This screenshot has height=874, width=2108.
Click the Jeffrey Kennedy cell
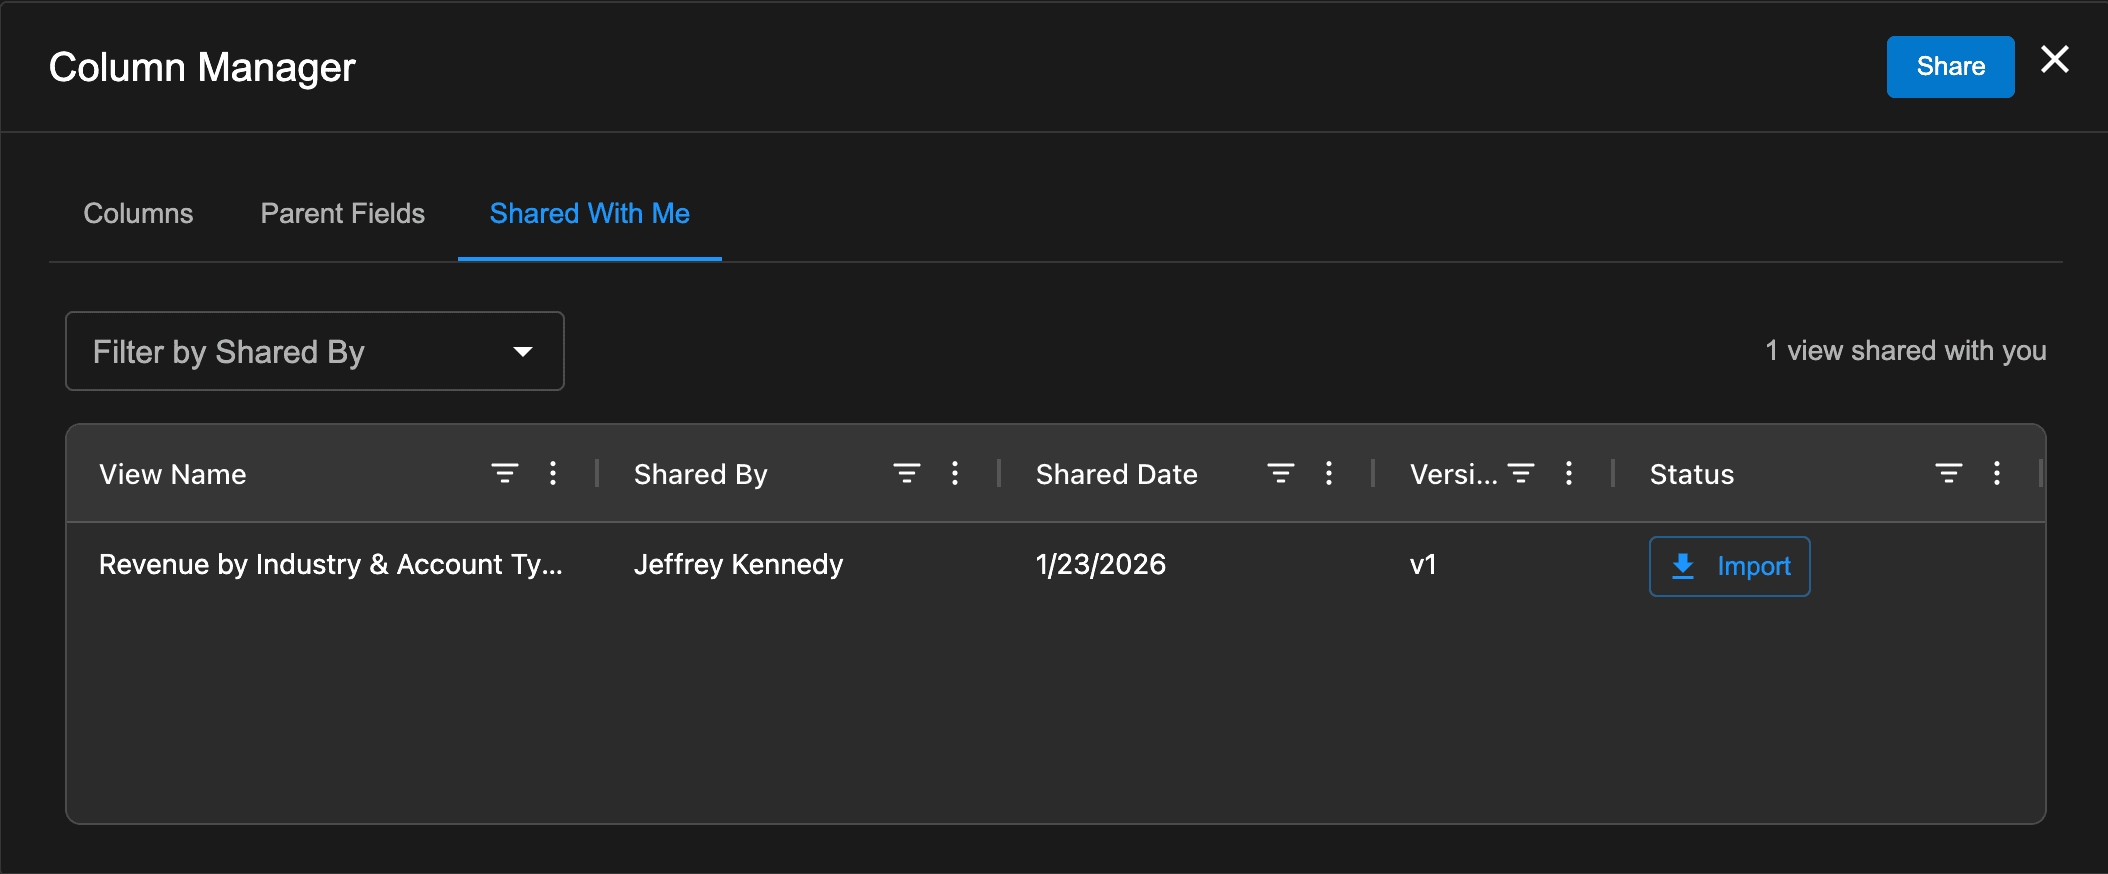[738, 564]
